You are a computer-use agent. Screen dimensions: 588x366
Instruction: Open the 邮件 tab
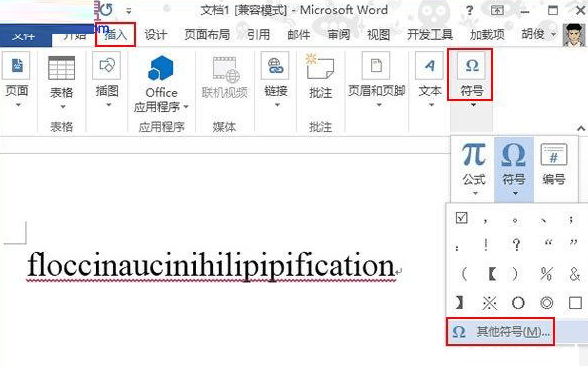tap(298, 35)
